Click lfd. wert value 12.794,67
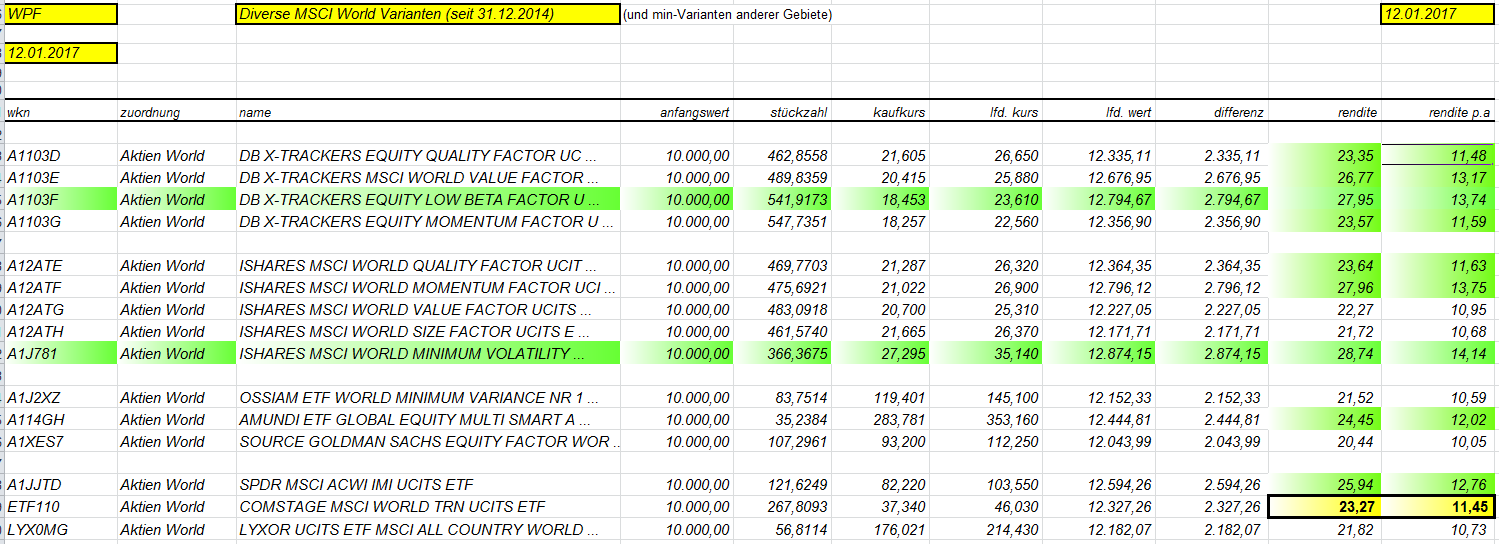This screenshot has width=1499, height=544. [1099, 199]
